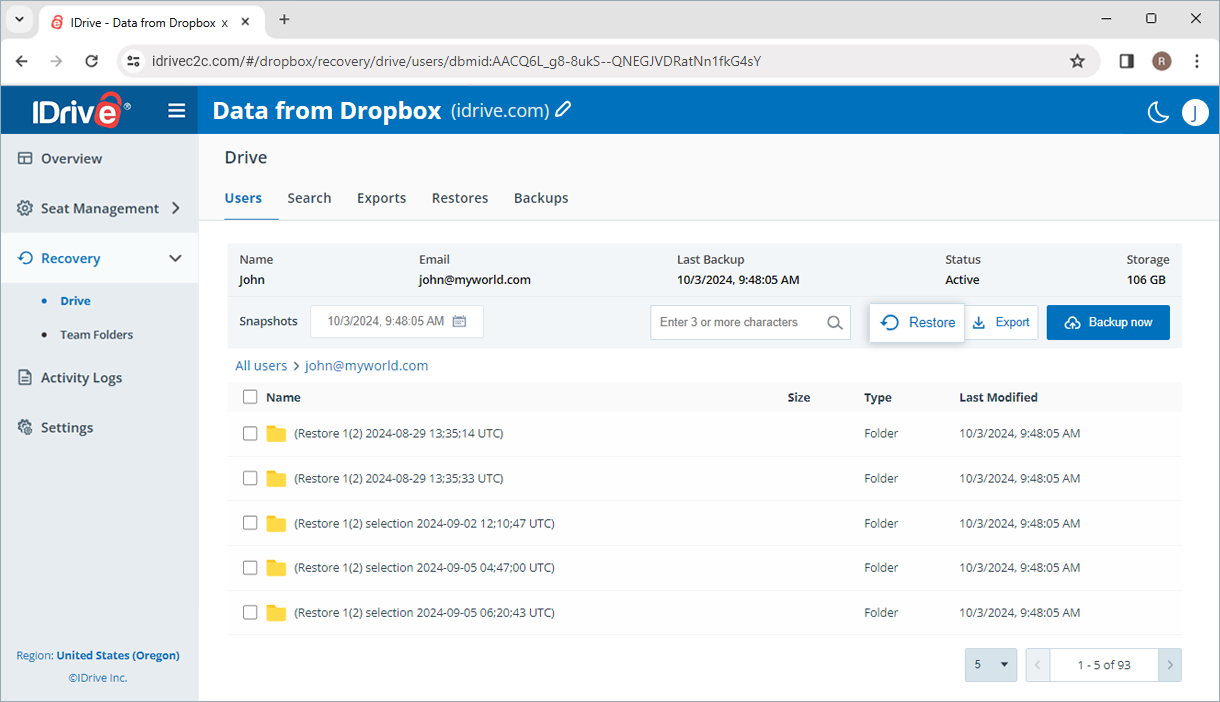The image size is (1220, 702).
Task: Click the search magnifier icon in search box
Action: point(835,322)
